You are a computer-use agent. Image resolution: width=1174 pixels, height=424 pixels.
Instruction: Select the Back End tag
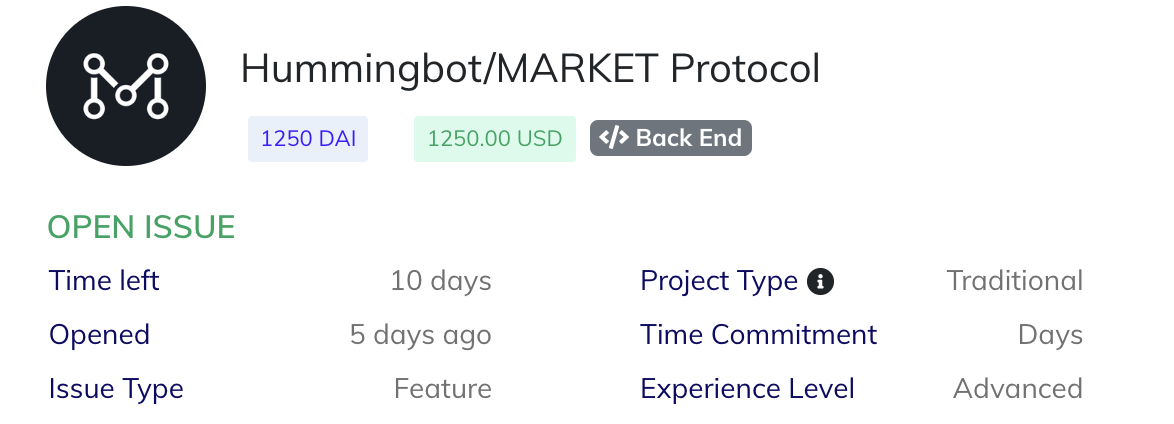tap(671, 138)
